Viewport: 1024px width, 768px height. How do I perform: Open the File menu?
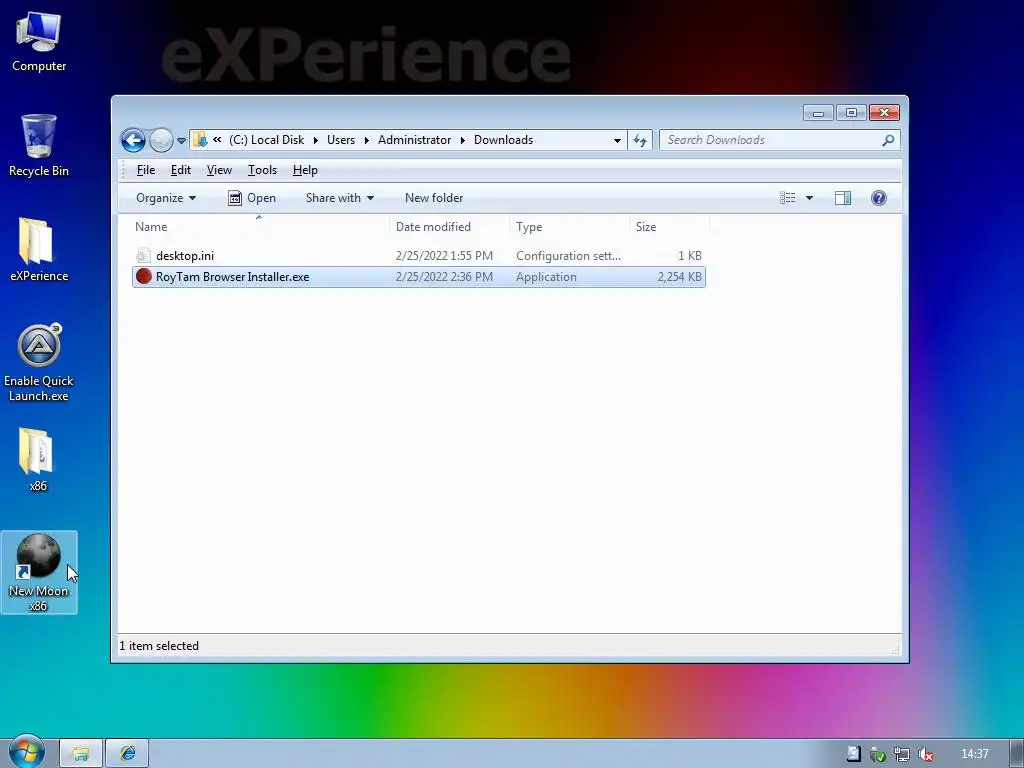(146, 170)
